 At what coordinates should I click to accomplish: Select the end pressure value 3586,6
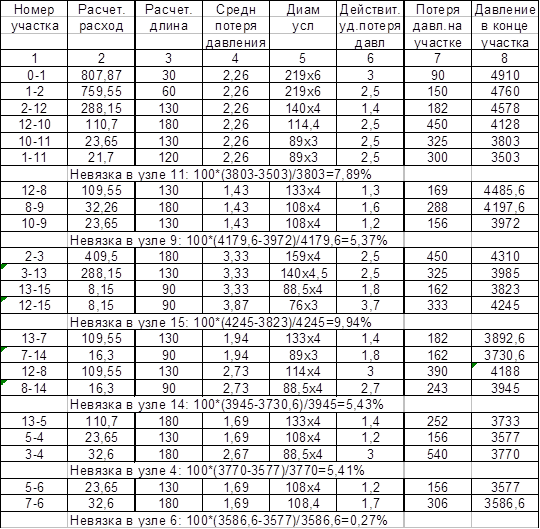(505, 504)
